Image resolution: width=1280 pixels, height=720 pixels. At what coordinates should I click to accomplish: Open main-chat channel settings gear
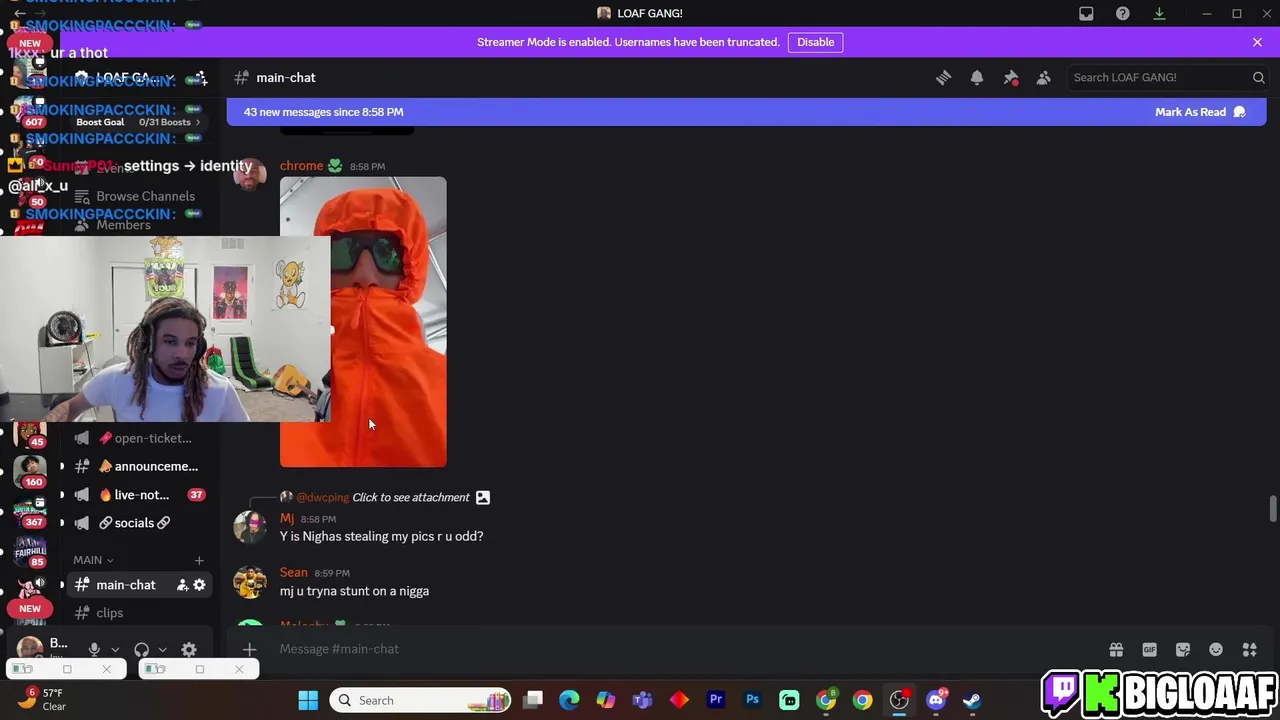(x=199, y=585)
